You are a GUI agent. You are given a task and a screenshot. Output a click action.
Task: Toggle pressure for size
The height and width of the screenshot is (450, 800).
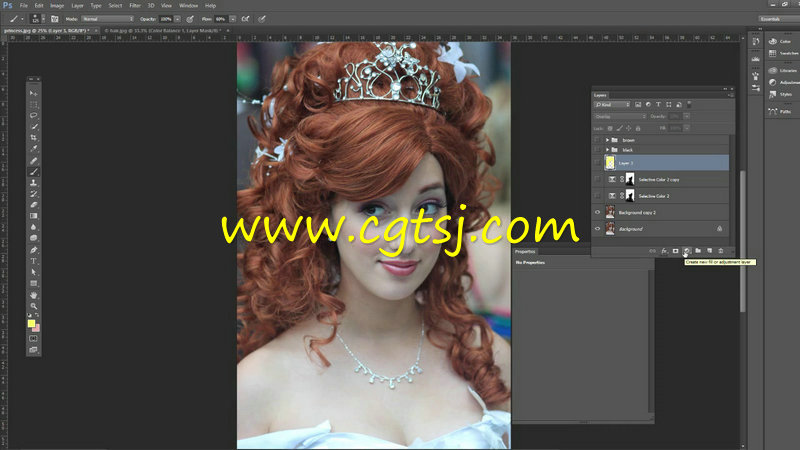tap(262, 19)
